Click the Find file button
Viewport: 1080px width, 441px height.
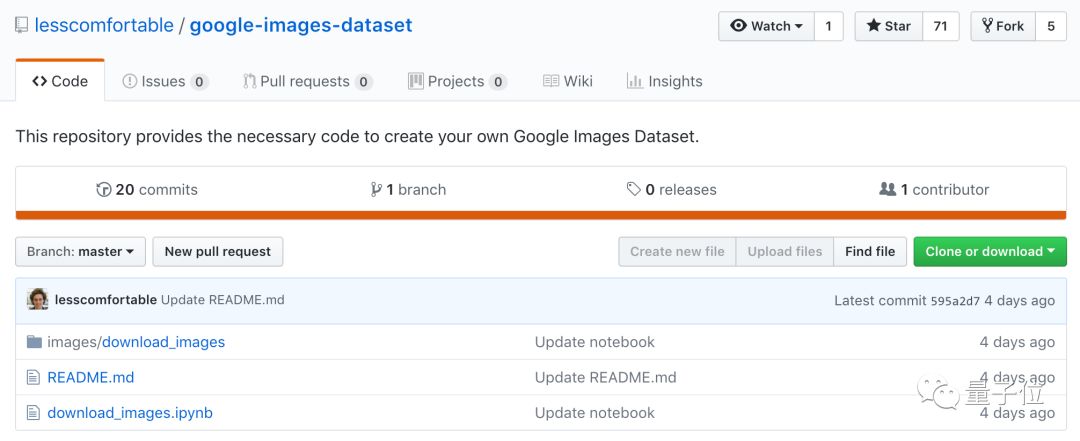coord(870,252)
